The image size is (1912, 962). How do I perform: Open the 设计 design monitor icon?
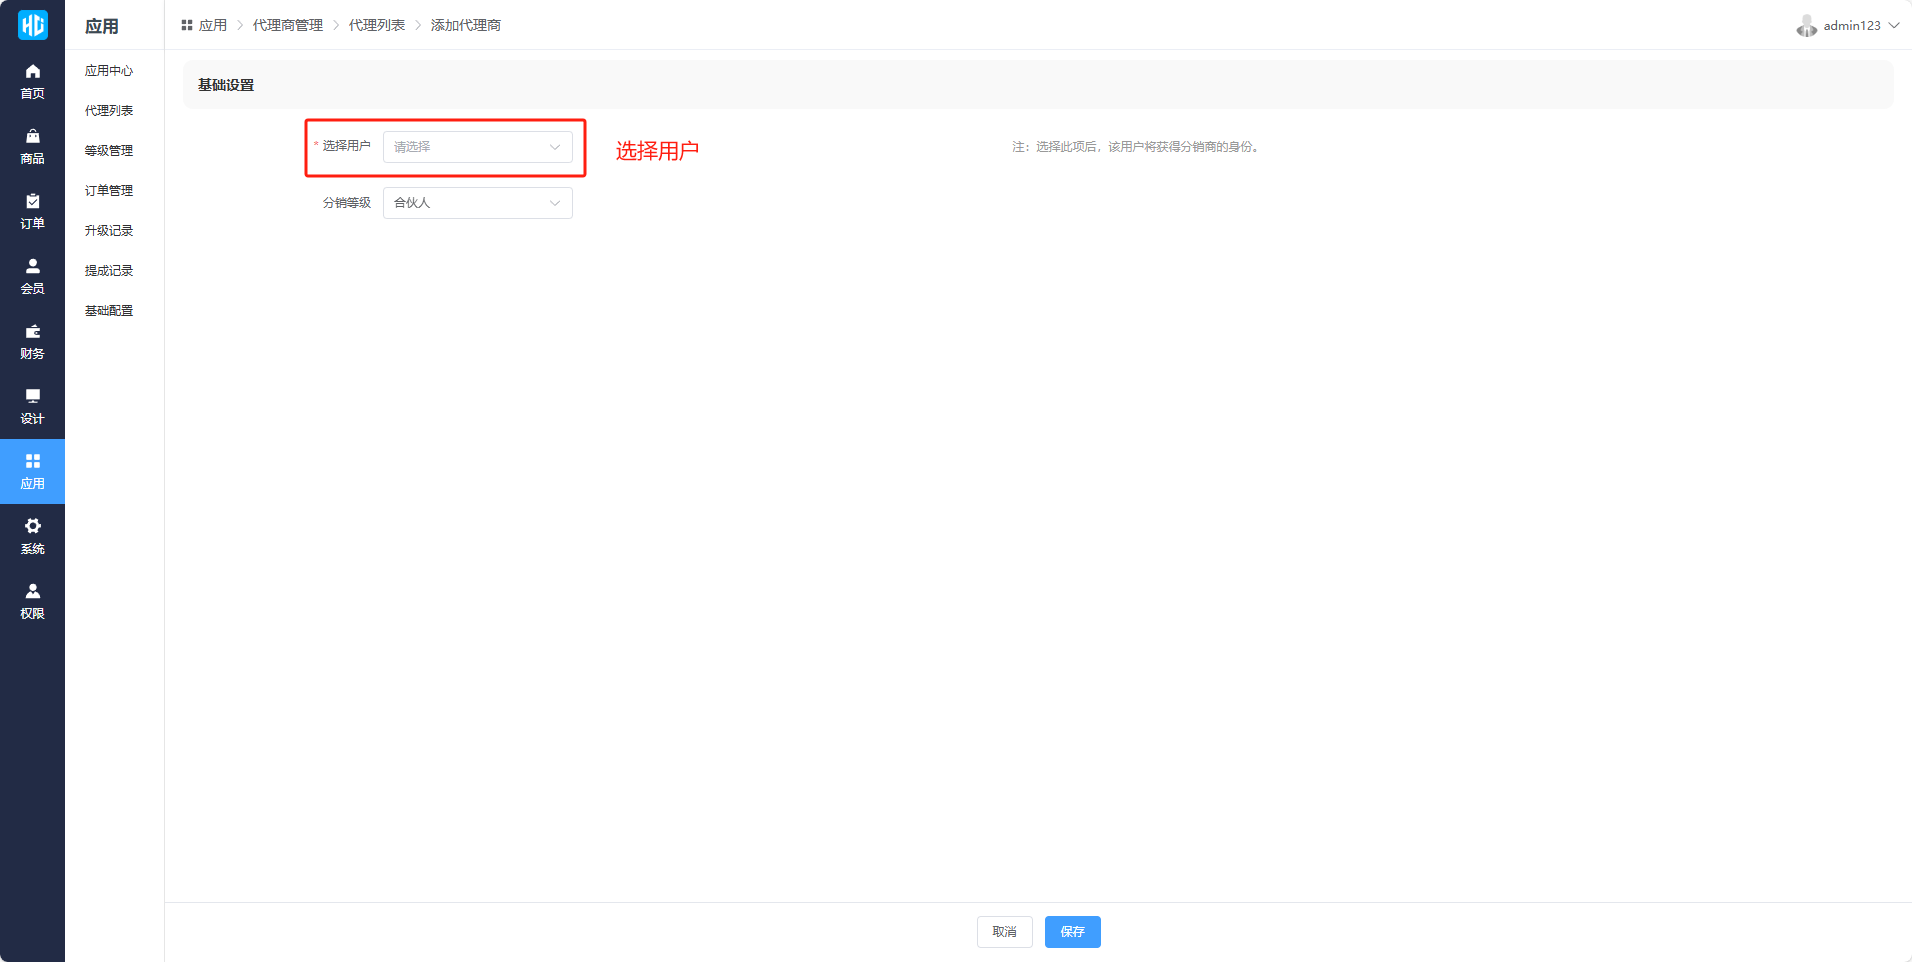coord(32,397)
